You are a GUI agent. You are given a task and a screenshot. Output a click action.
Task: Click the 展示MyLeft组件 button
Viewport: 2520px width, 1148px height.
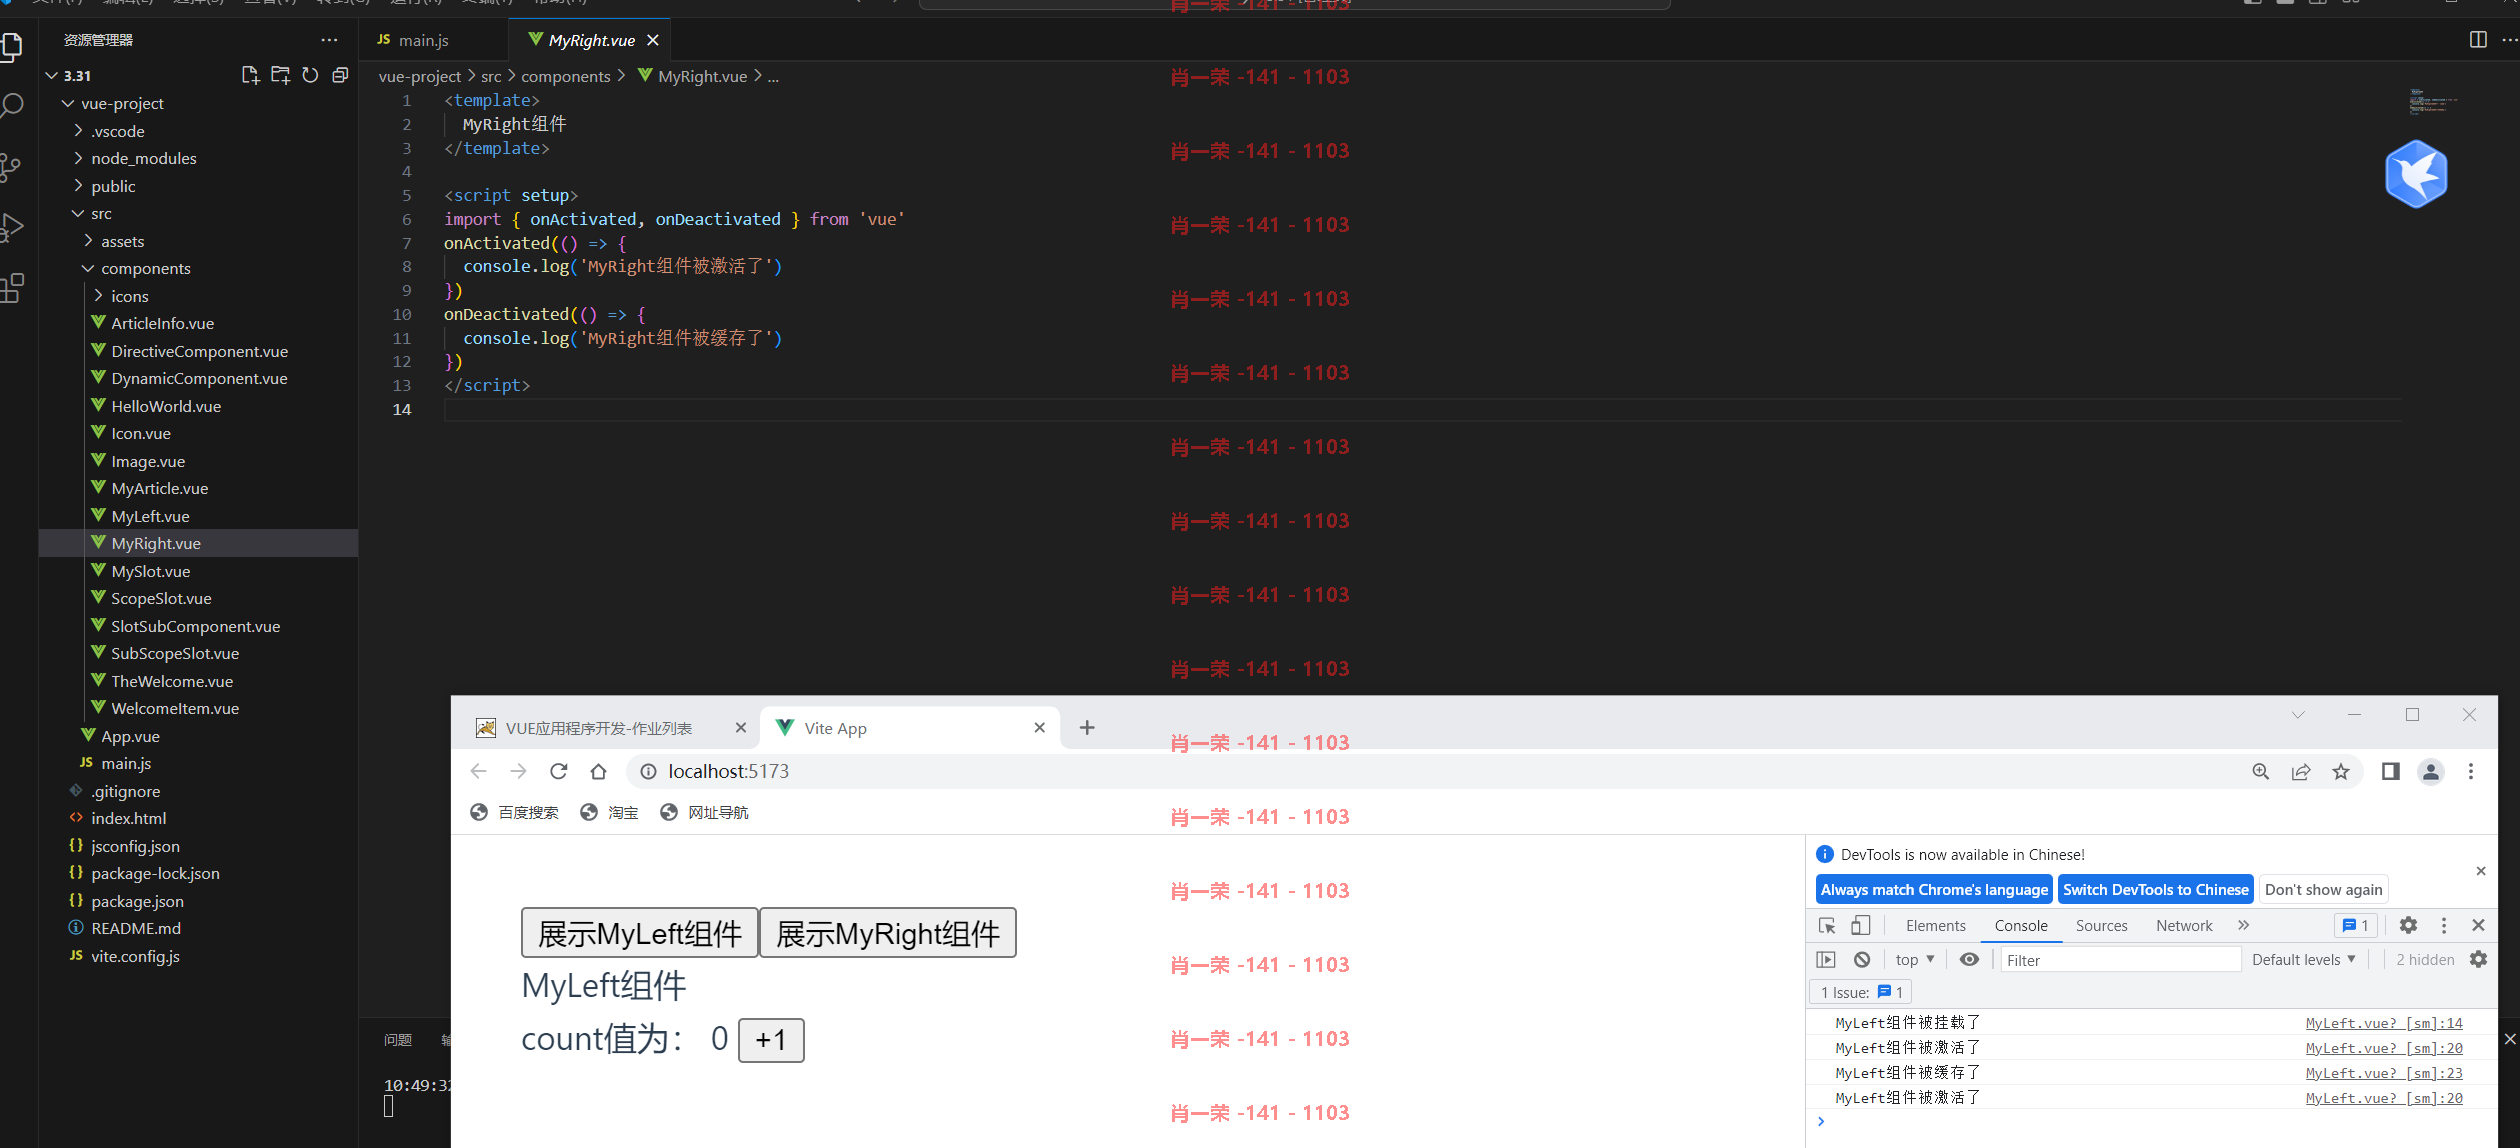(x=640, y=933)
